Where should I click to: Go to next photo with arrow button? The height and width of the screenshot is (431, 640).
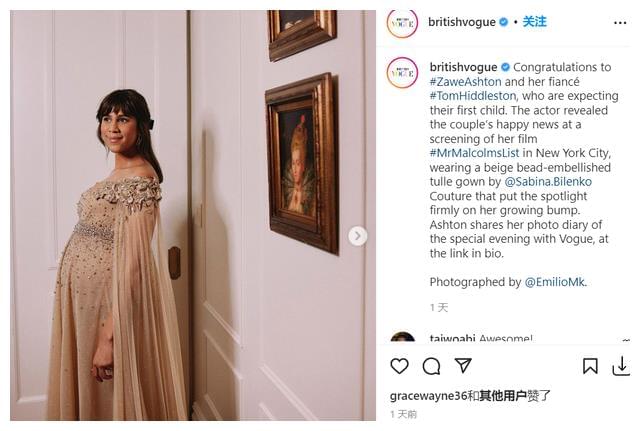tap(357, 236)
